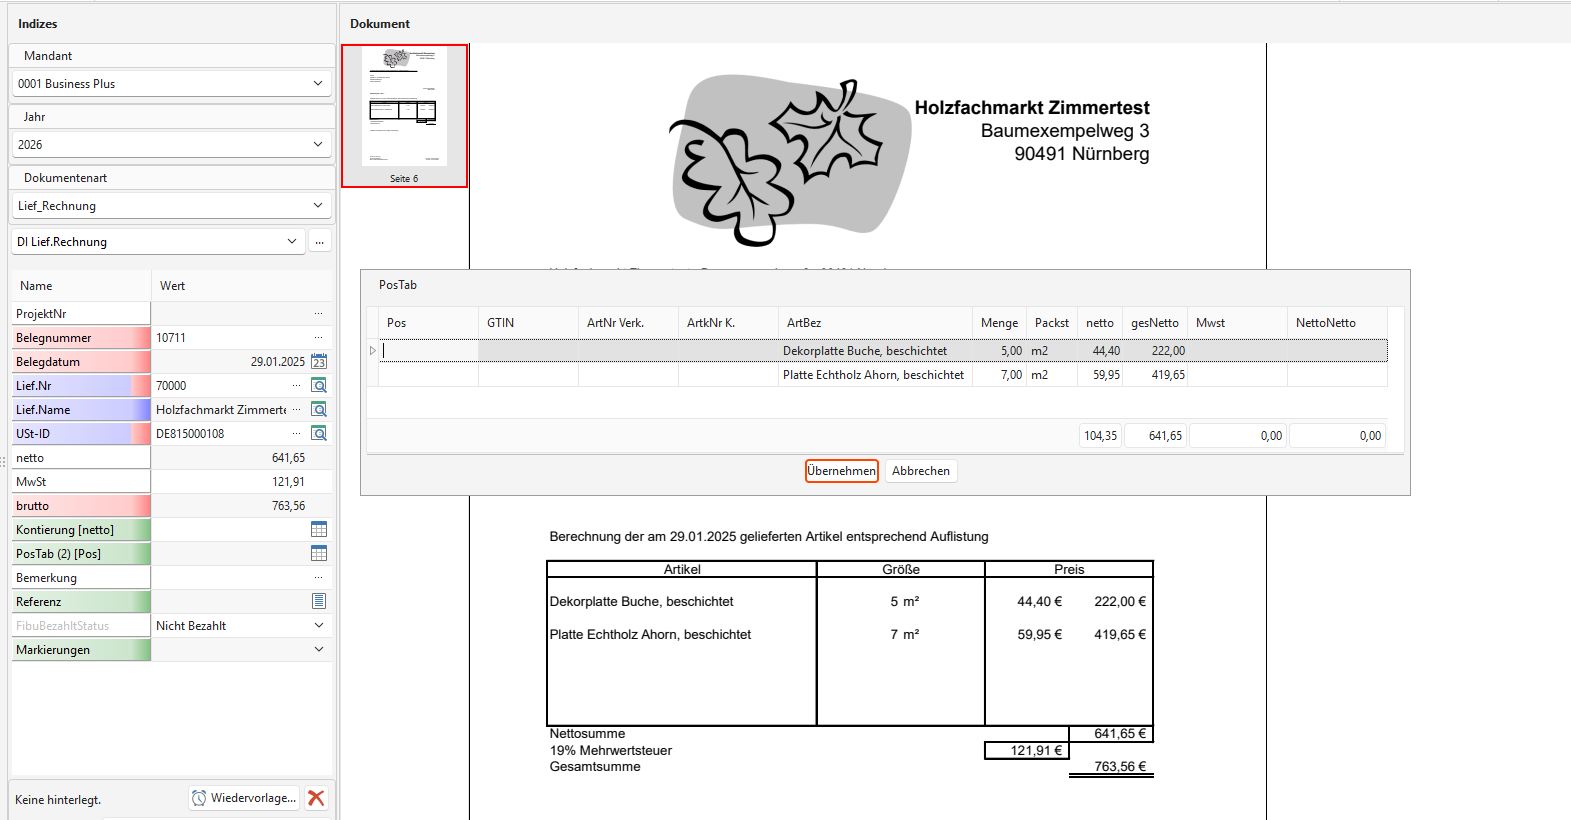Click the ellipsis button beside DI Lief.Rechnung
This screenshot has height=820, width=1571.
coord(319,241)
